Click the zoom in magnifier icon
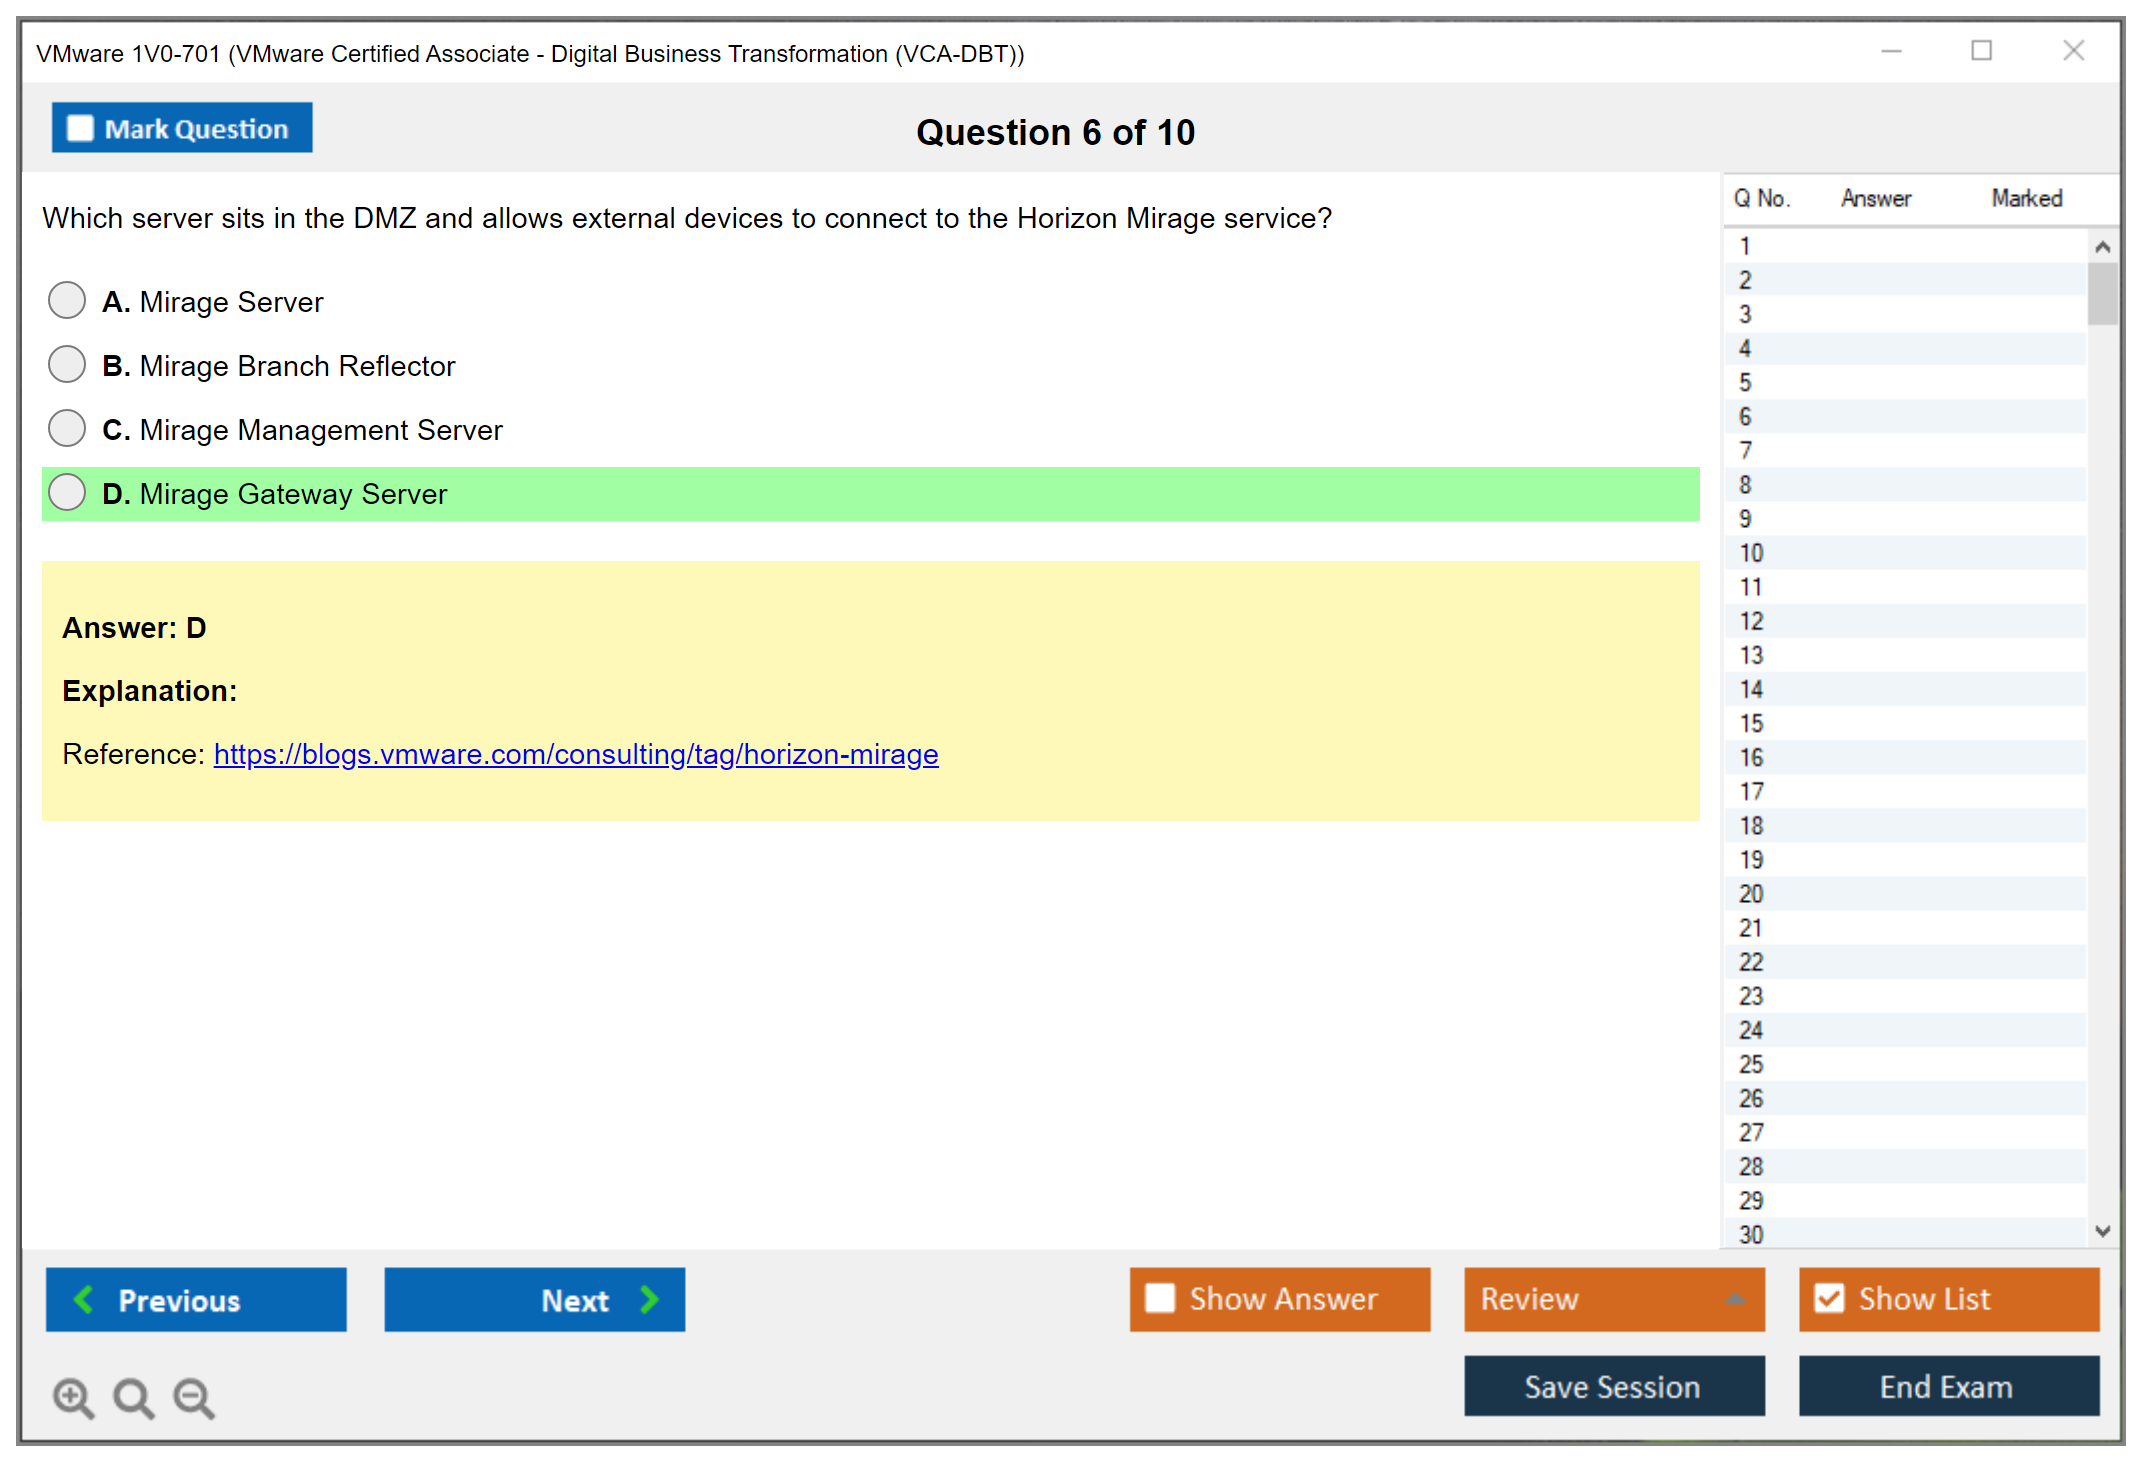This screenshot has width=2150, height=1470. tap(73, 1397)
